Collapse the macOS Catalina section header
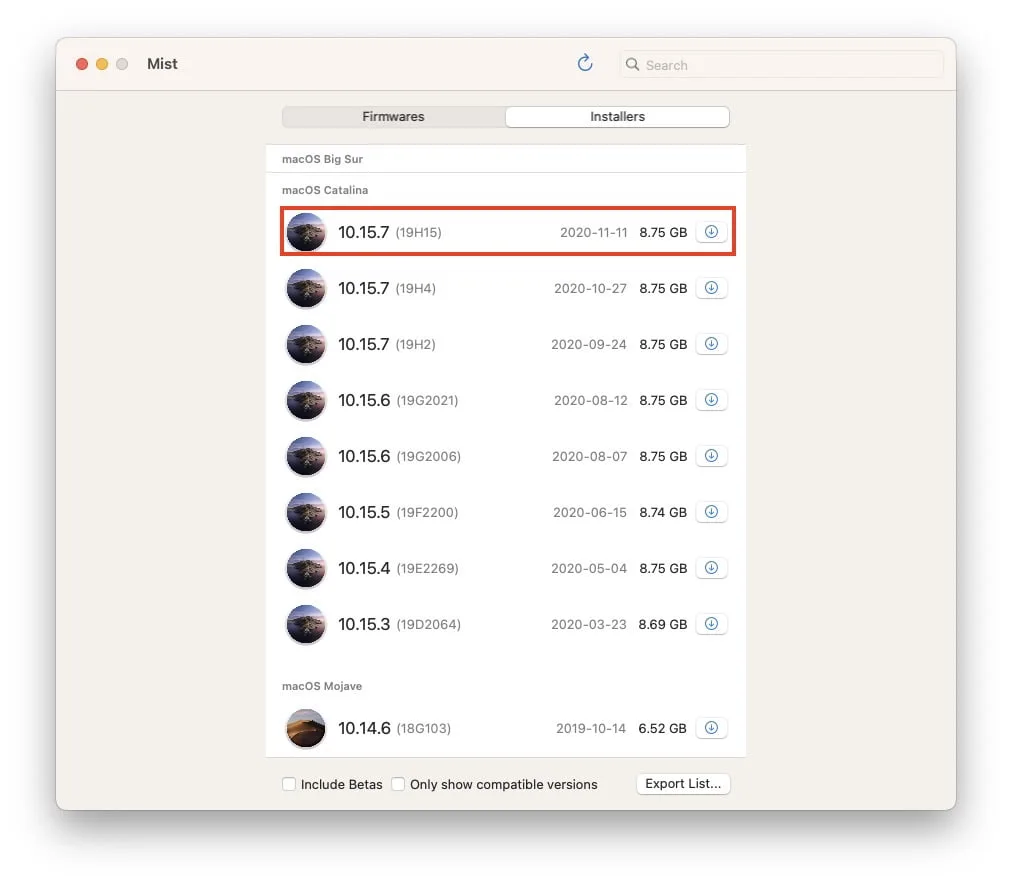1012x884 pixels. (x=325, y=190)
